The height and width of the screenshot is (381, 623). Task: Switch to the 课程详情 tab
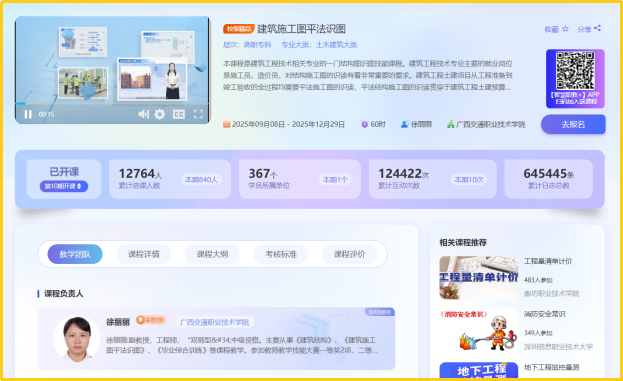click(143, 254)
